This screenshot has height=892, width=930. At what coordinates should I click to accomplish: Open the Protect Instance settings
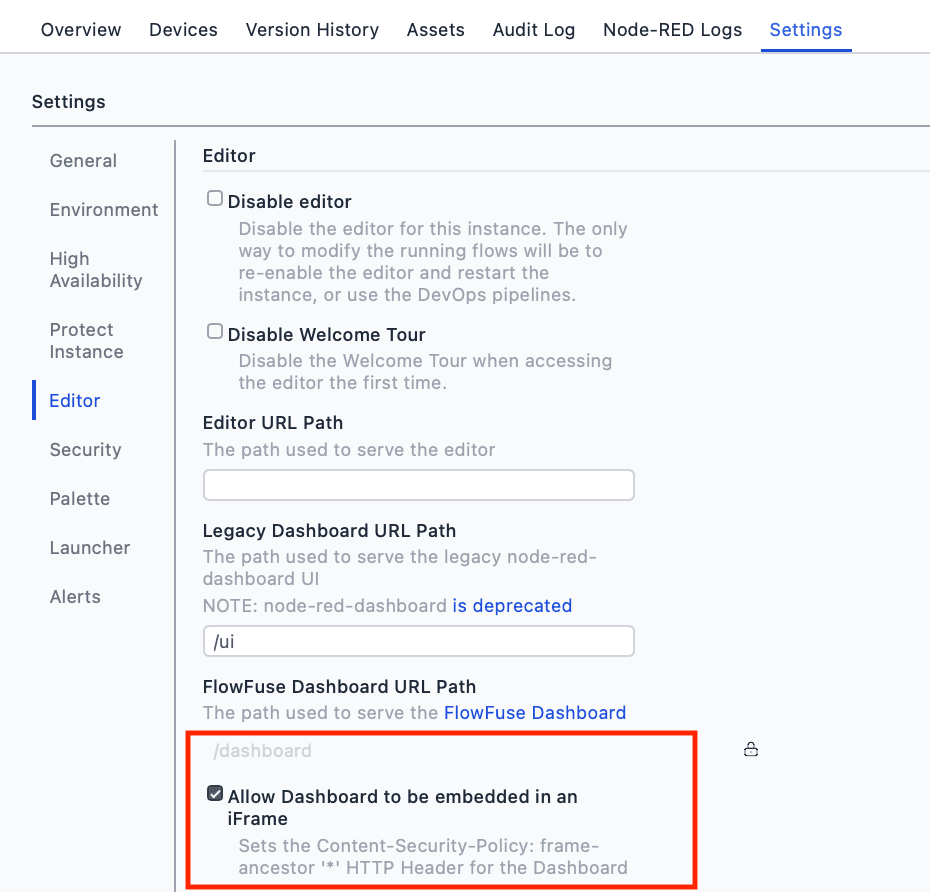(x=87, y=341)
